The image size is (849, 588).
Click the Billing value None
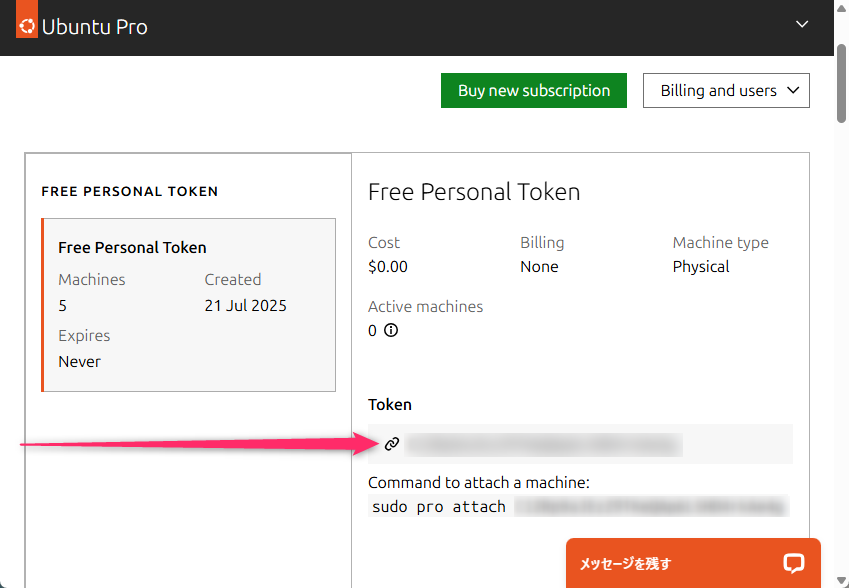(x=539, y=266)
